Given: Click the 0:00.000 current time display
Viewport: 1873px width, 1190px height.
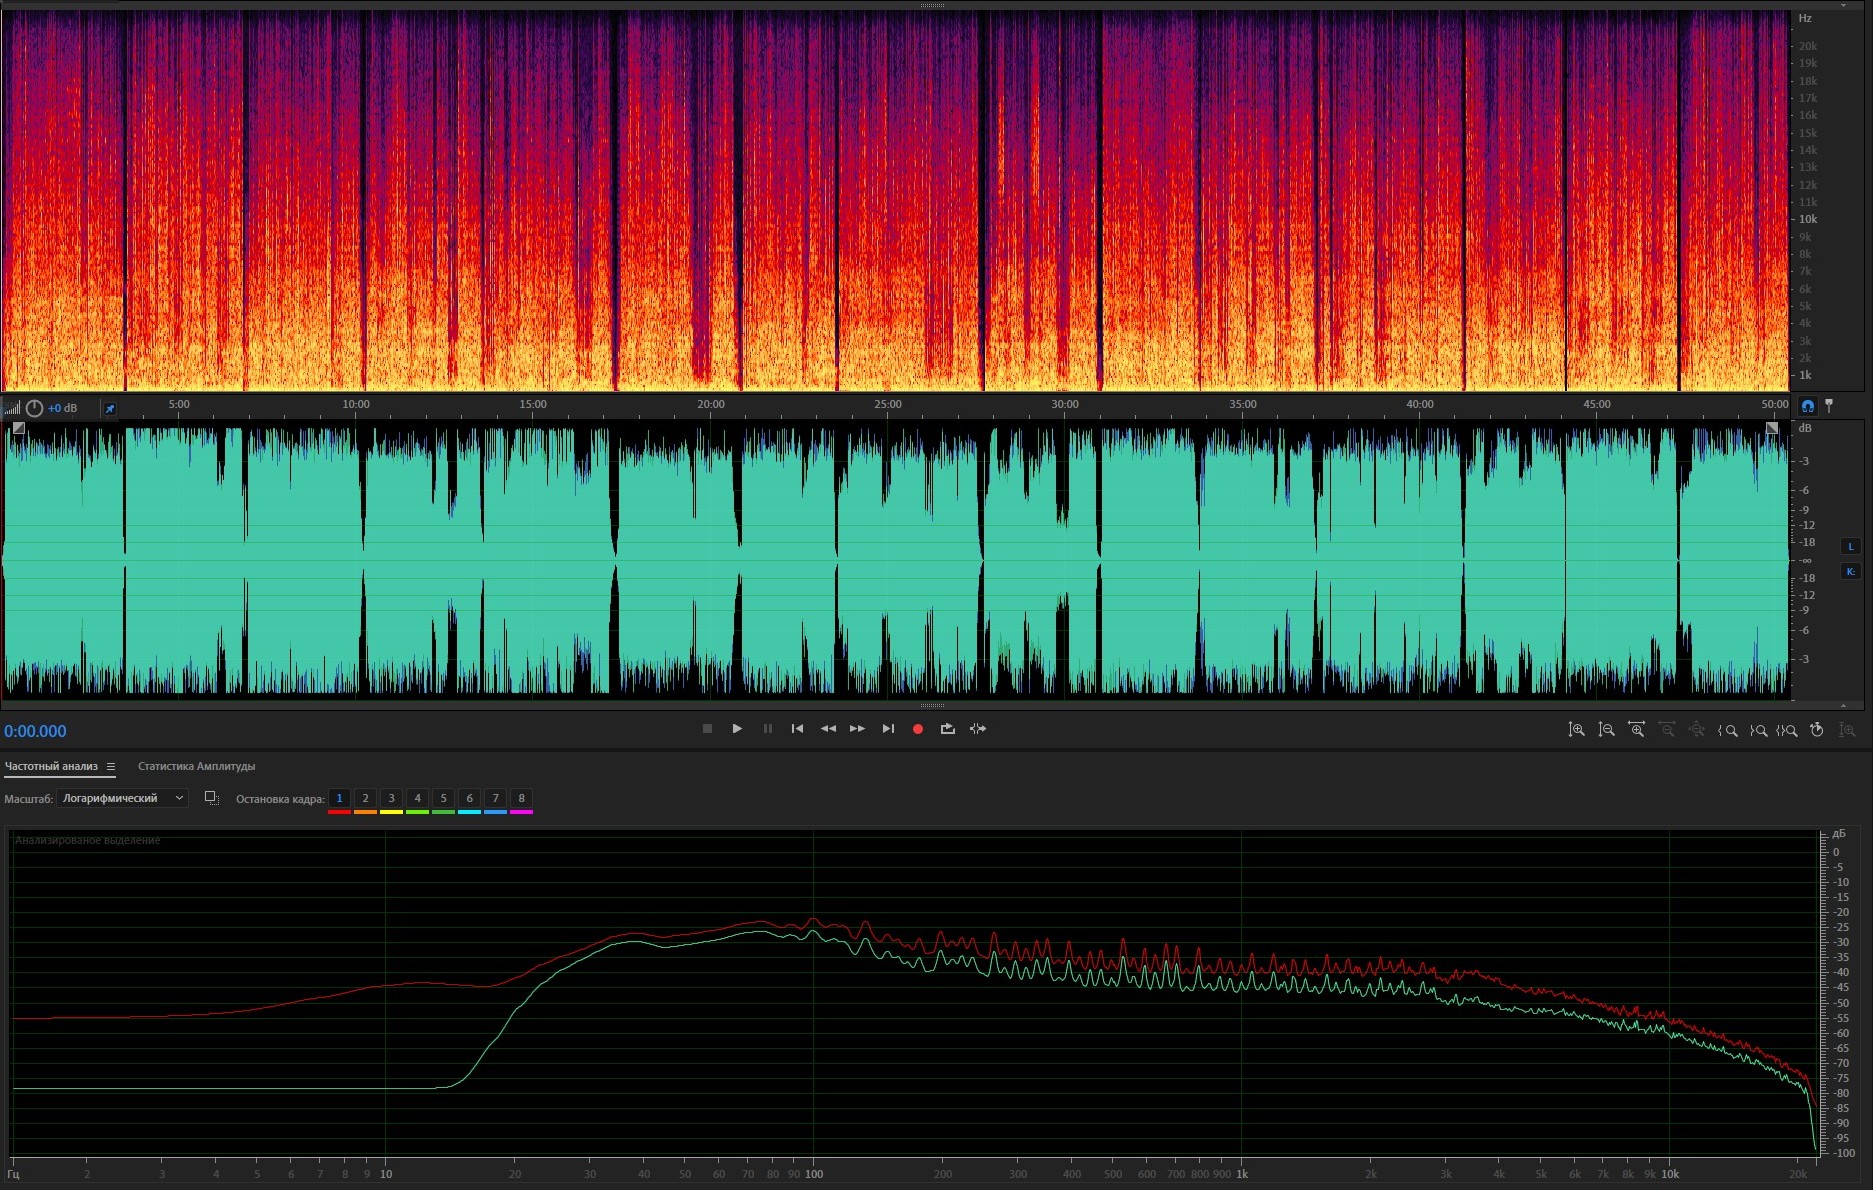Looking at the screenshot, I should 35,731.
